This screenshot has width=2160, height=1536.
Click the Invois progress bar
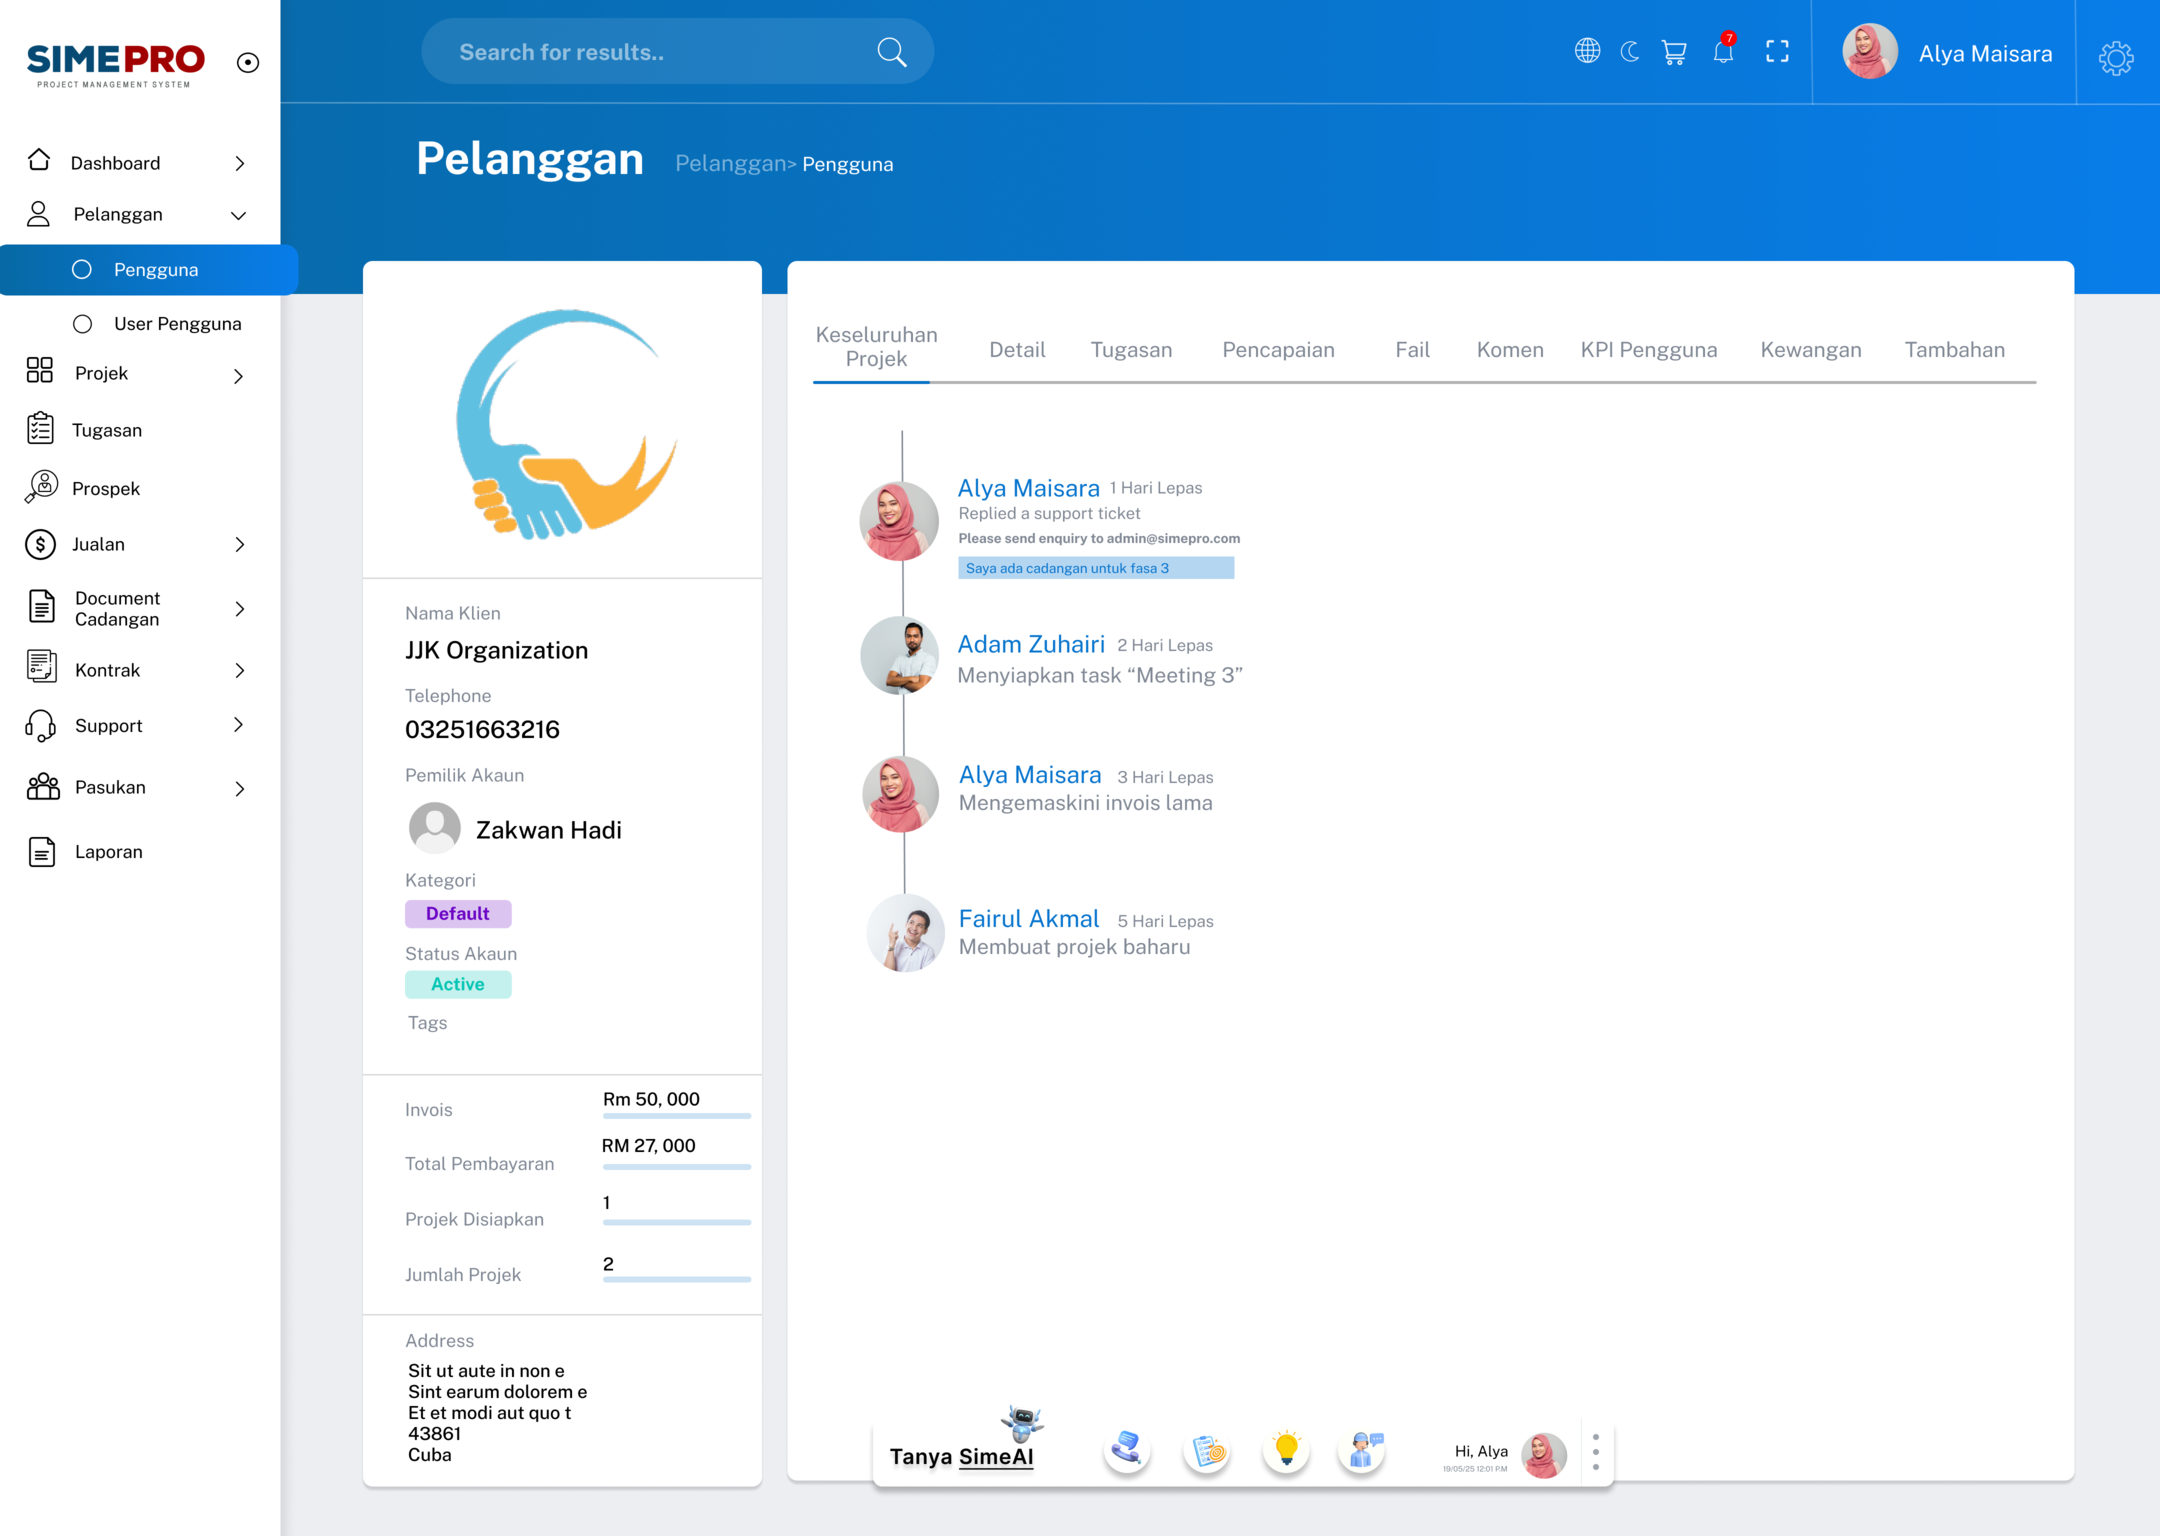[677, 1116]
